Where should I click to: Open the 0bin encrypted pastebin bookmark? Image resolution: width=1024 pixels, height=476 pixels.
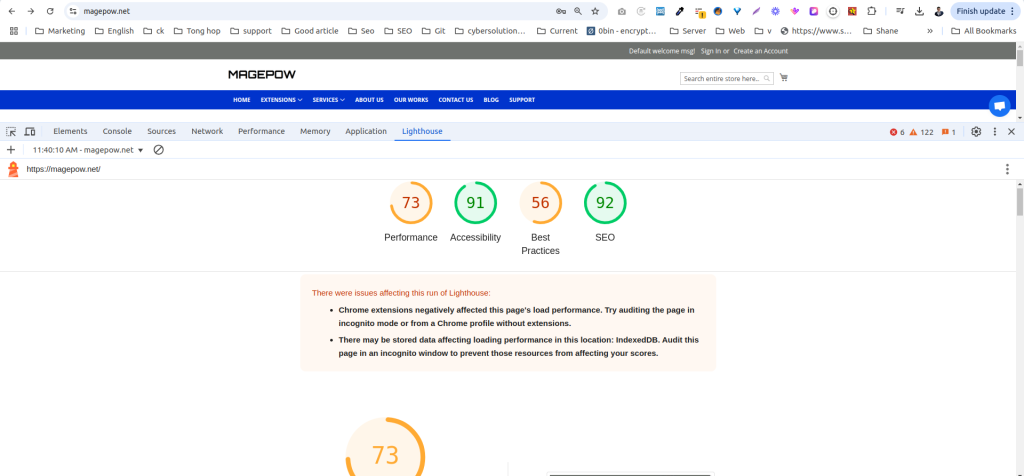point(624,31)
